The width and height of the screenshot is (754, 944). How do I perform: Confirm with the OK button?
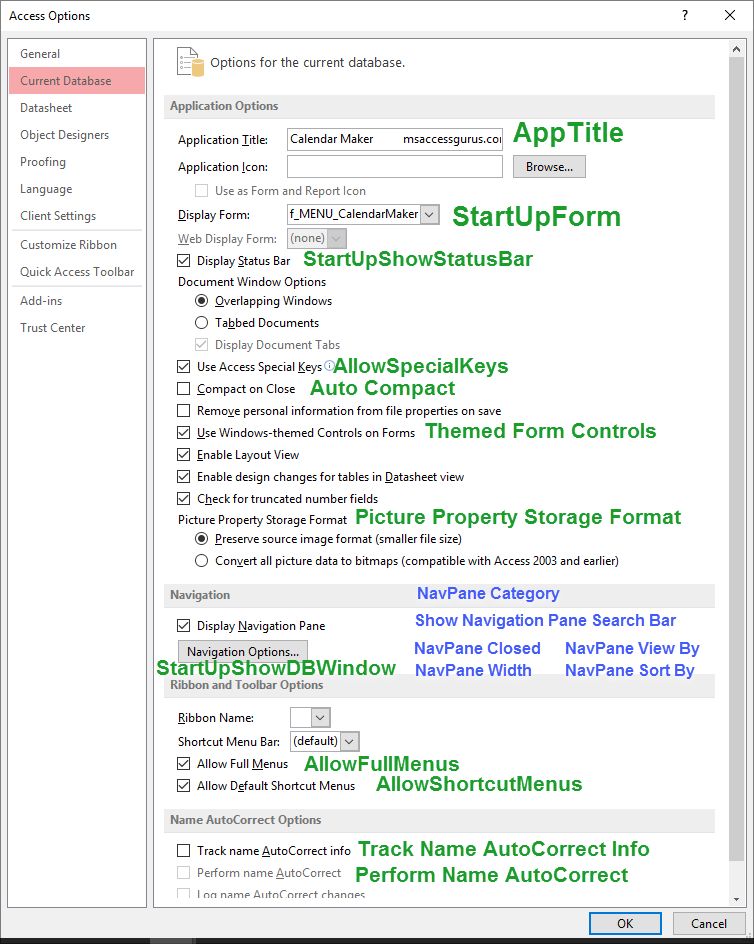[625, 924]
